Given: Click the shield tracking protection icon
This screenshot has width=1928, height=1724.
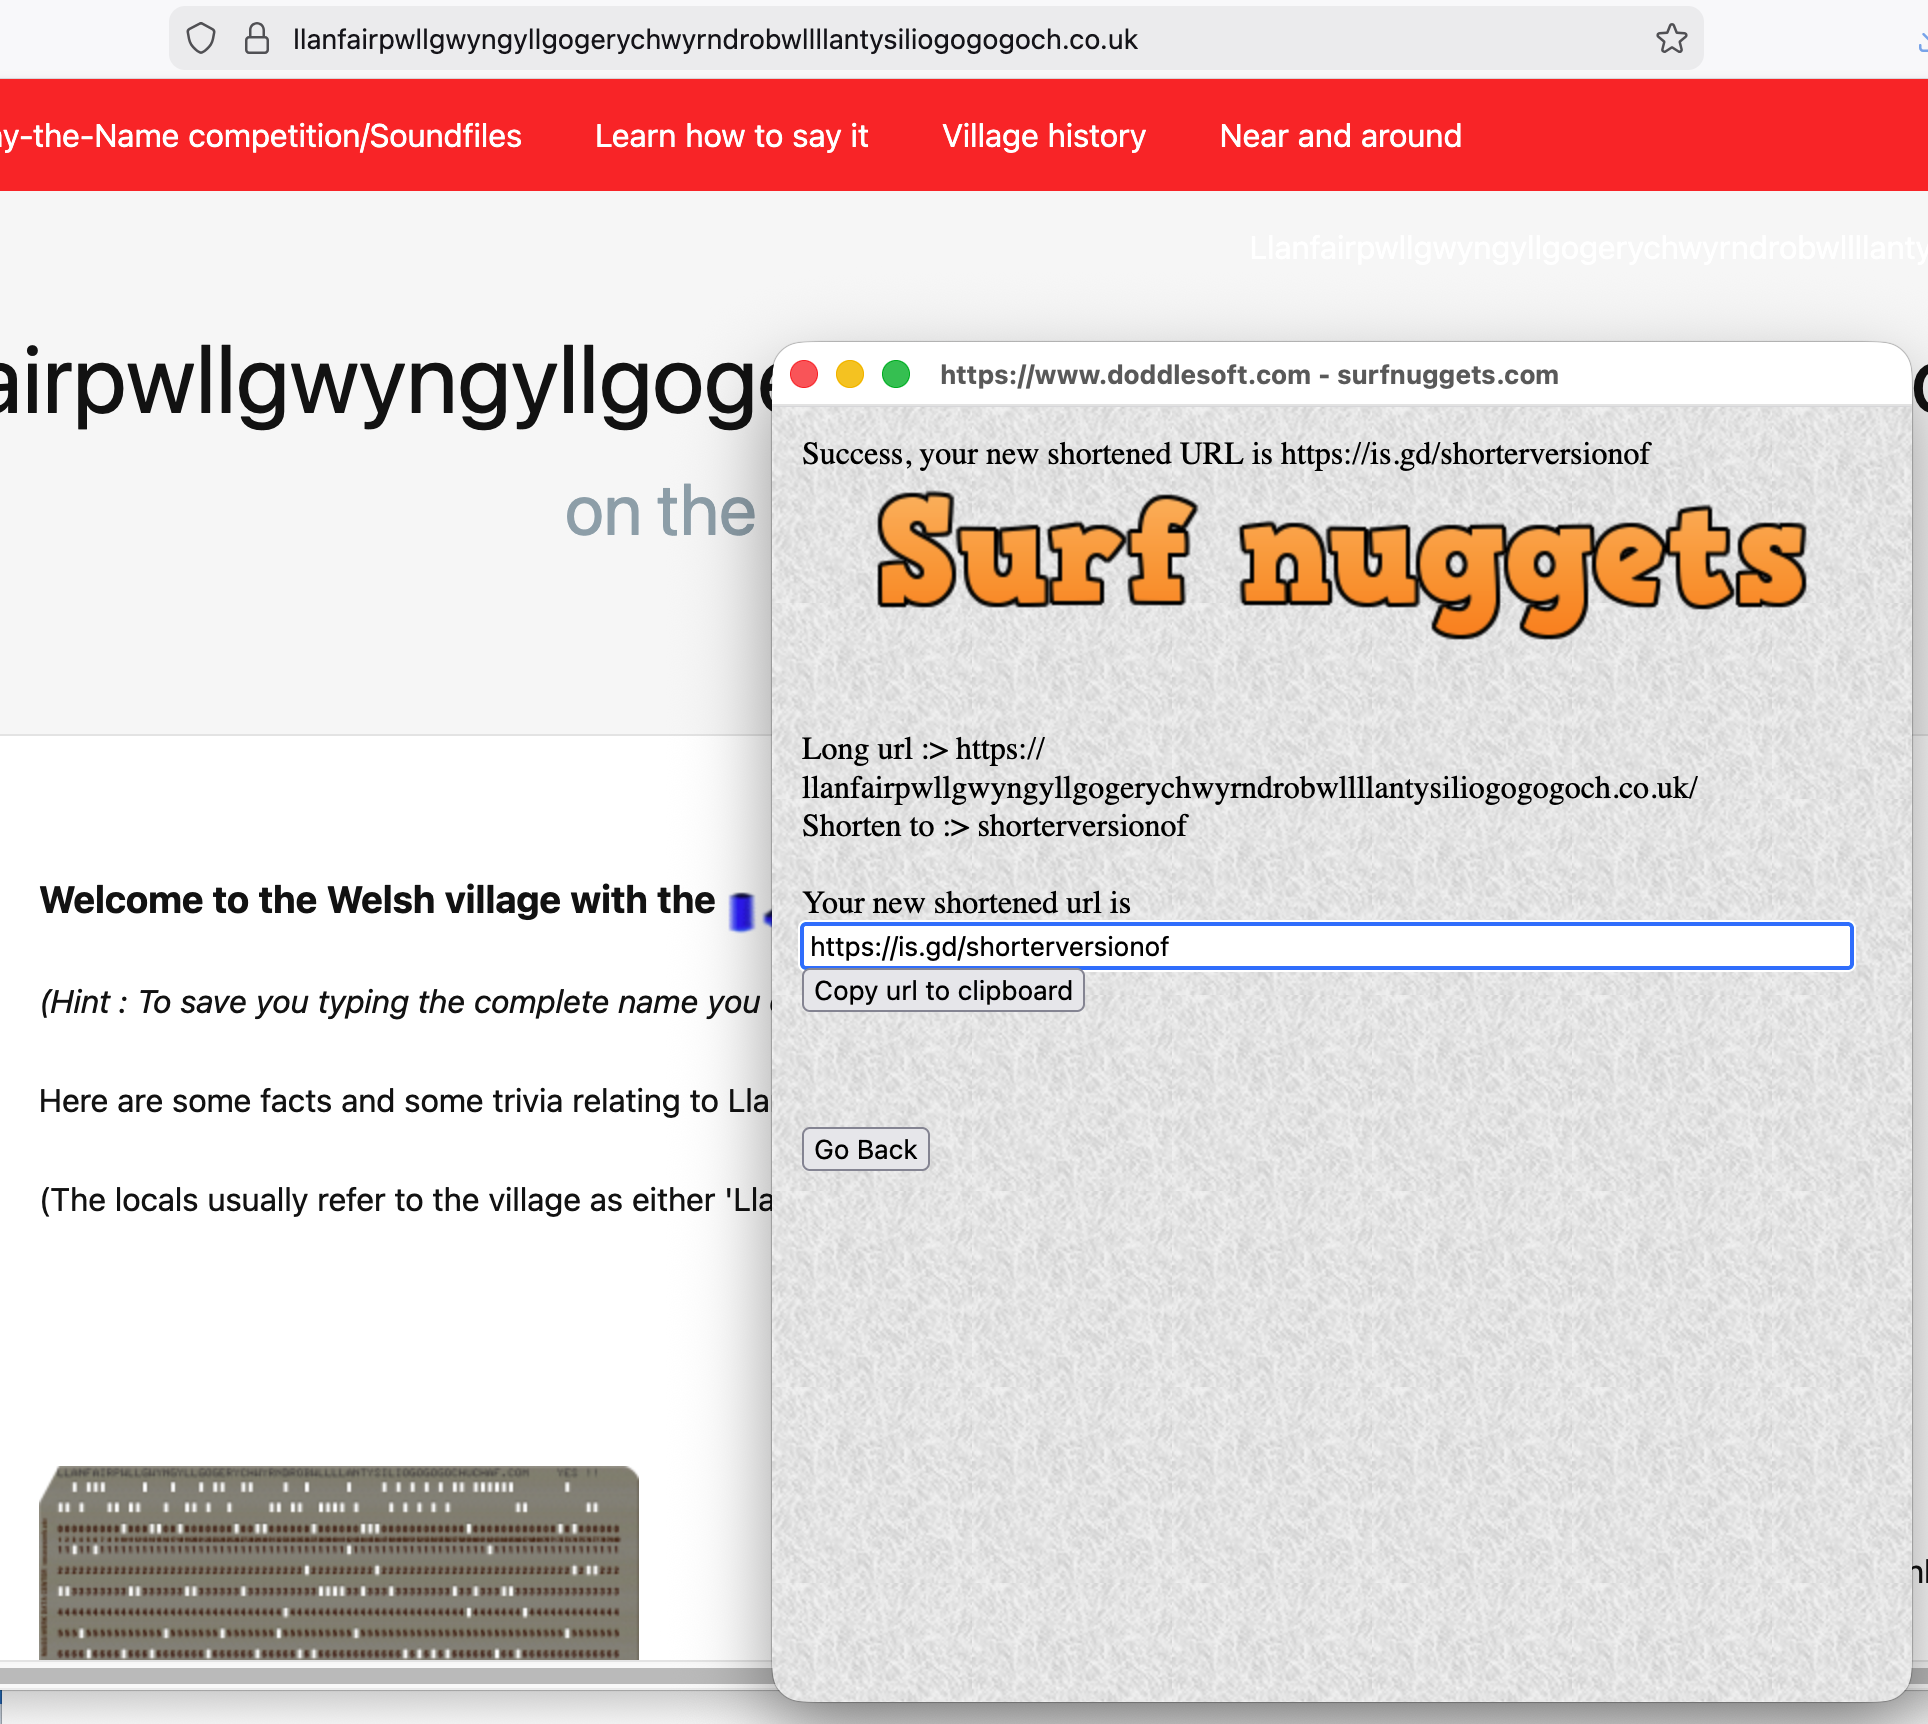Looking at the screenshot, I should (201, 39).
